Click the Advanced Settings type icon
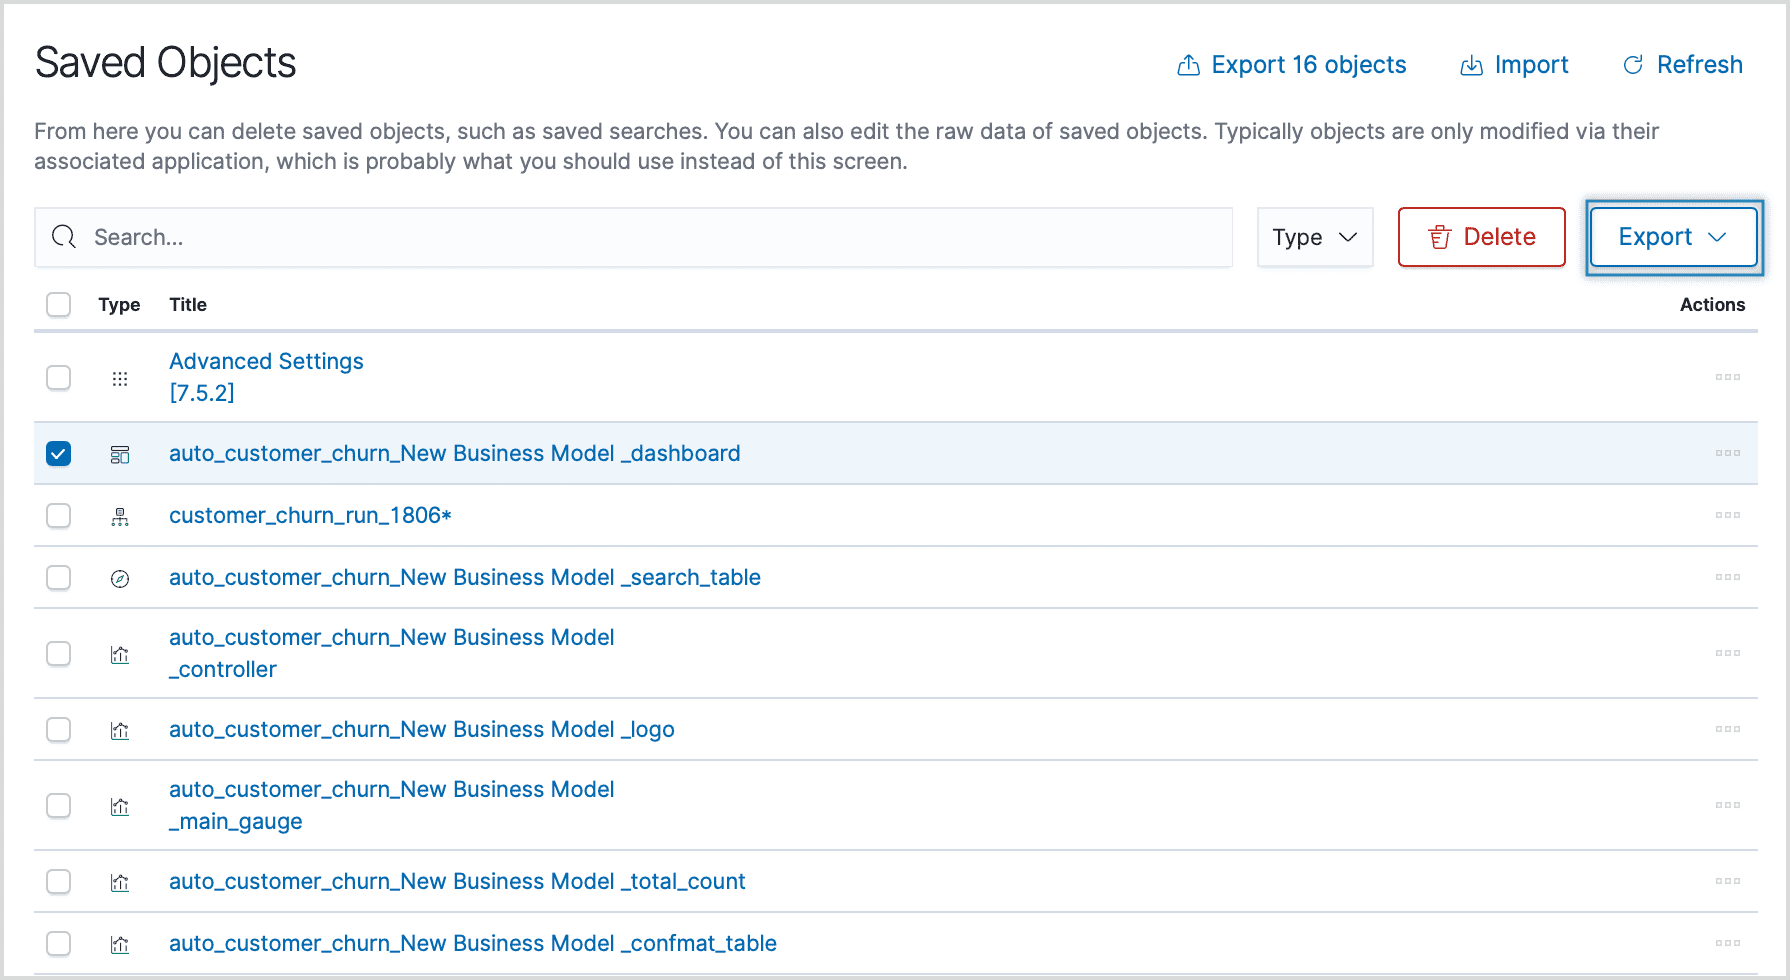The image size is (1790, 980). (120, 379)
